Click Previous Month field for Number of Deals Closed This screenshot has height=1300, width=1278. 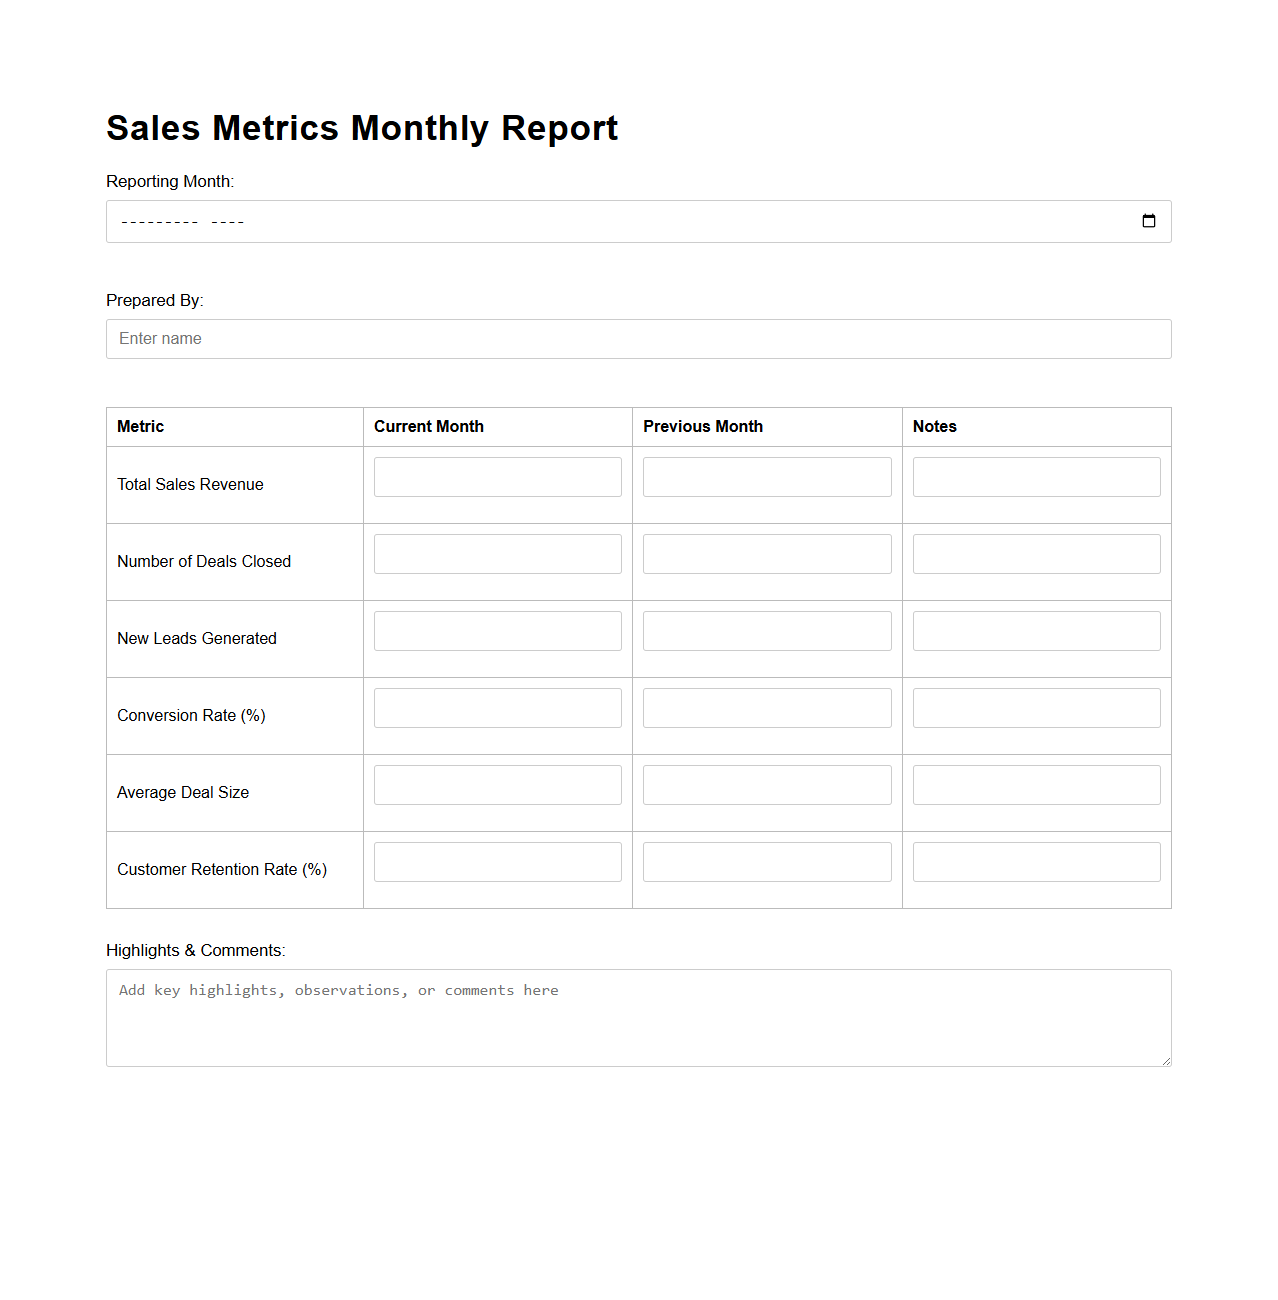[766, 554]
